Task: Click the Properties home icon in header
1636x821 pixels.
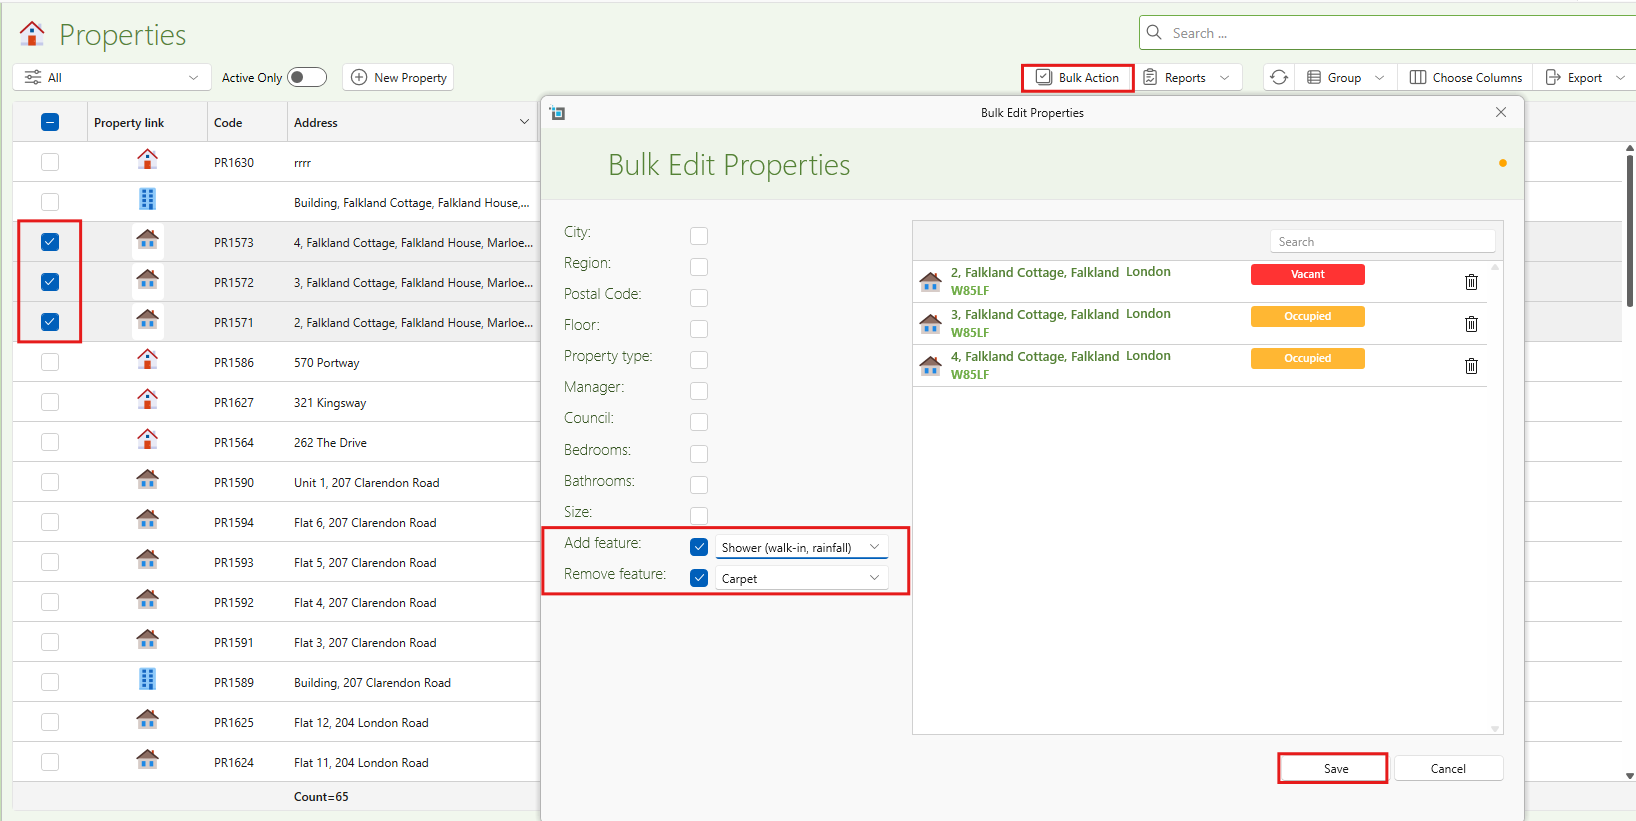Action: coord(32,34)
